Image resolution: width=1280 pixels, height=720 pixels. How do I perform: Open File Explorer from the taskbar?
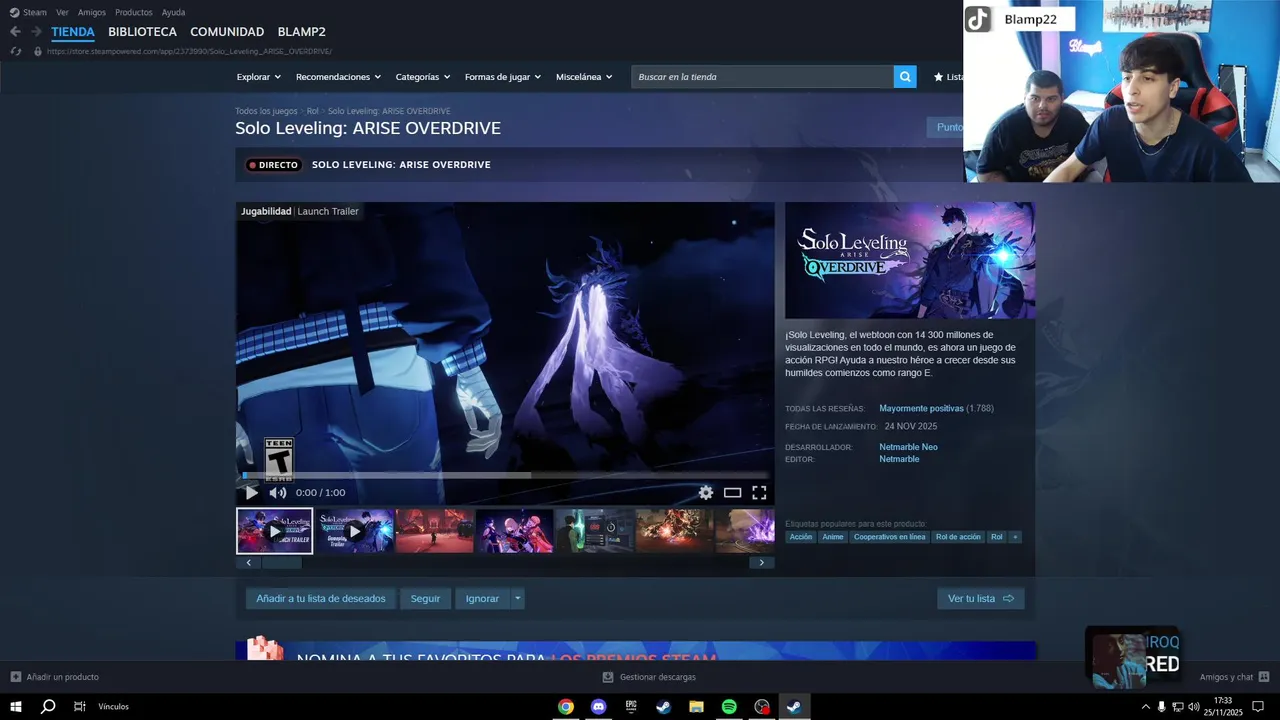696,706
